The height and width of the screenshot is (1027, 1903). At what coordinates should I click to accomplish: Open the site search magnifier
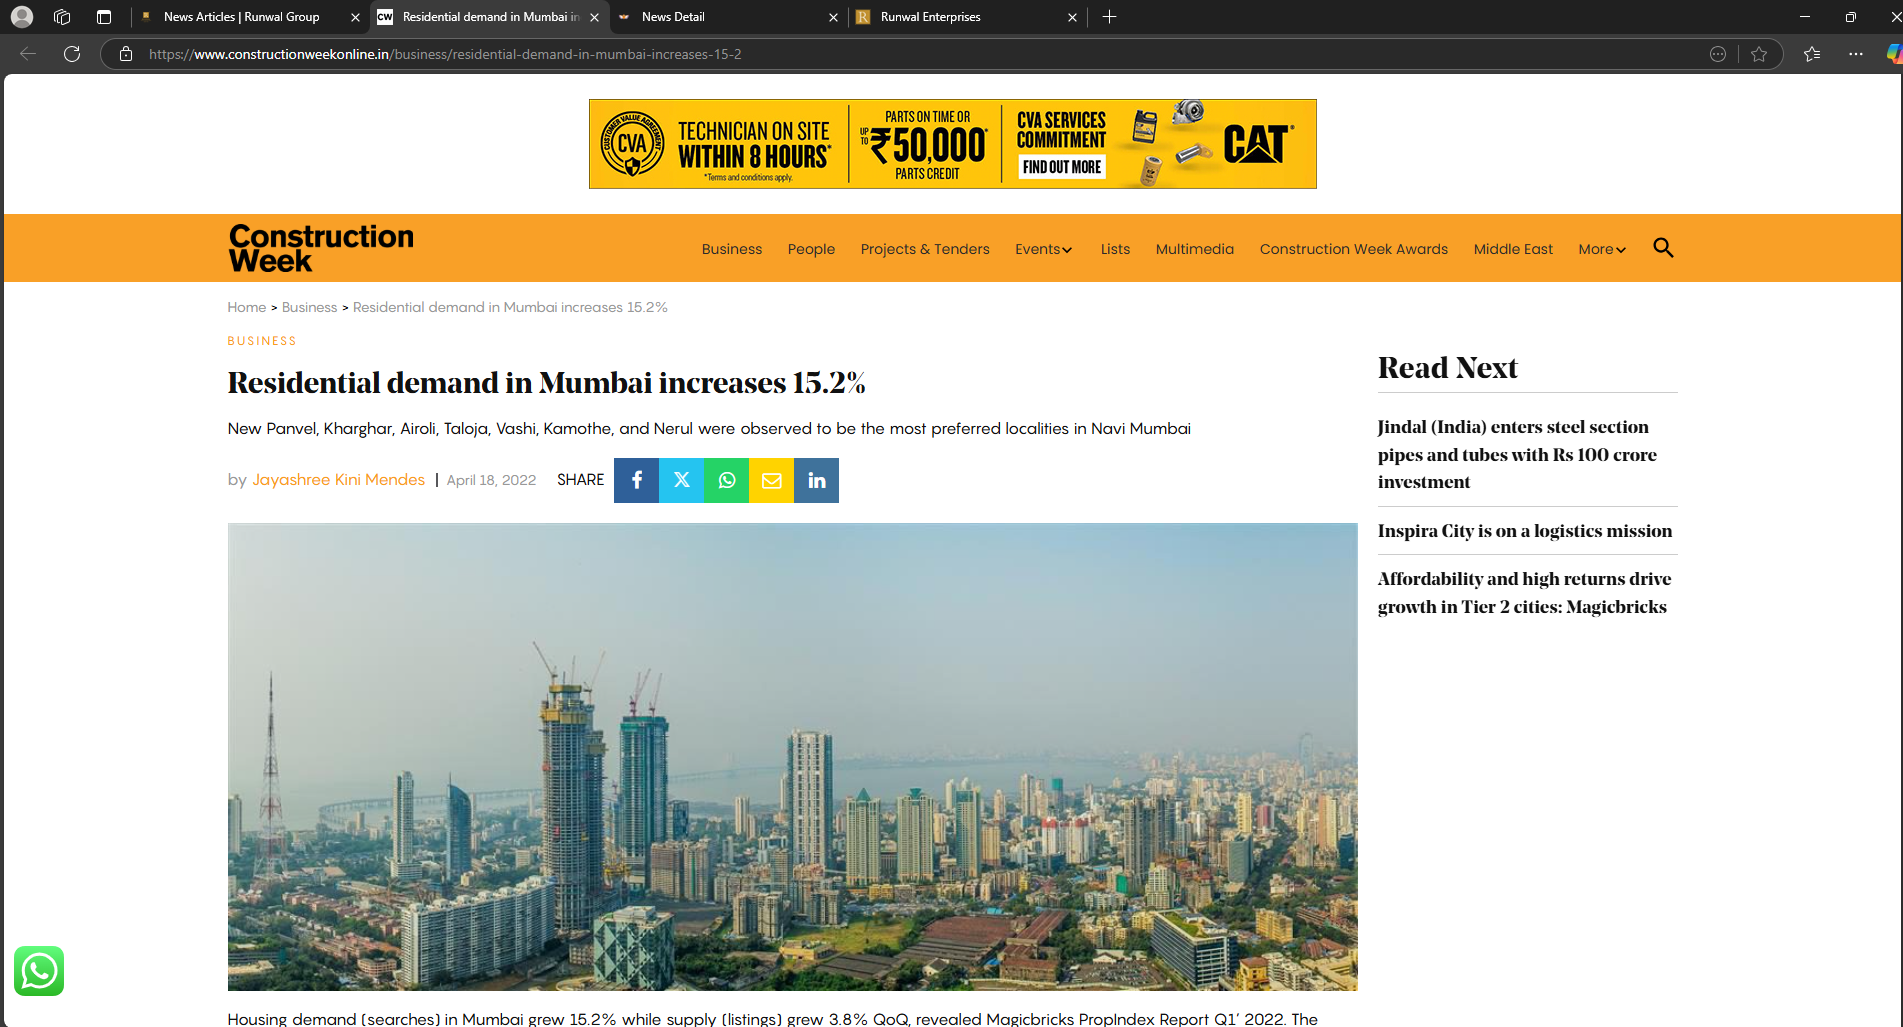click(1663, 248)
